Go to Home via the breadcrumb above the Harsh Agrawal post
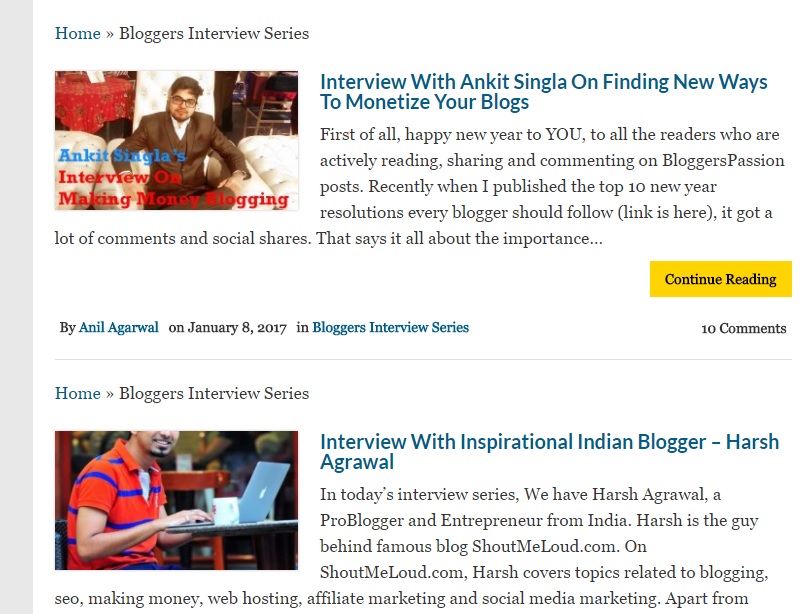Image resolution: width=810 pixels, height=614 pixels. coord(77,393)
